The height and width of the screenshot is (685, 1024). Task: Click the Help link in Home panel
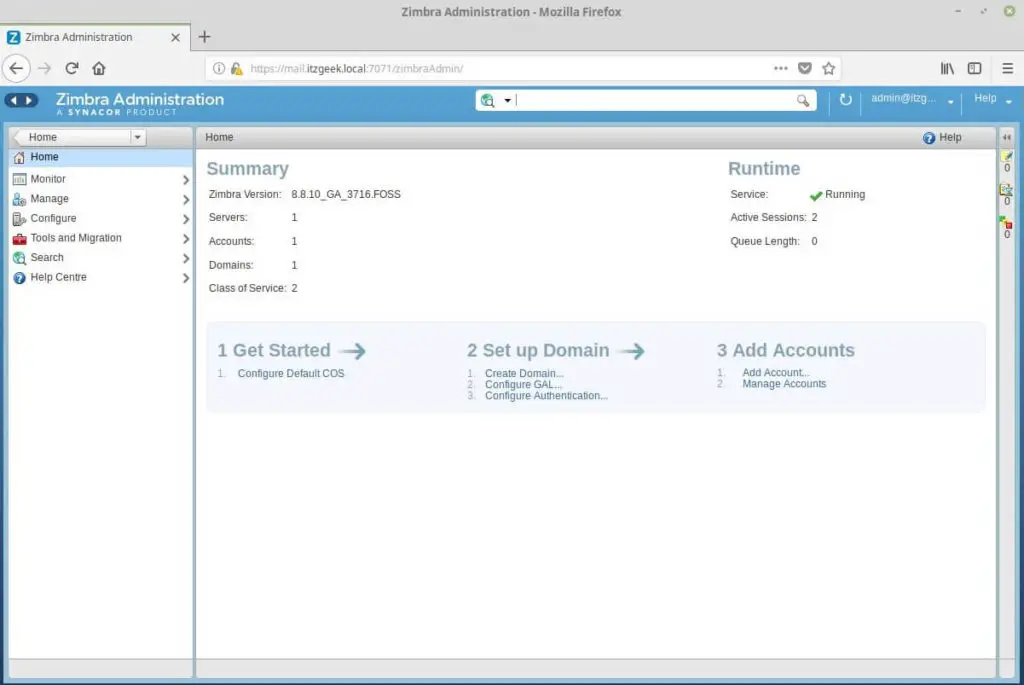(x=942, y=137)
